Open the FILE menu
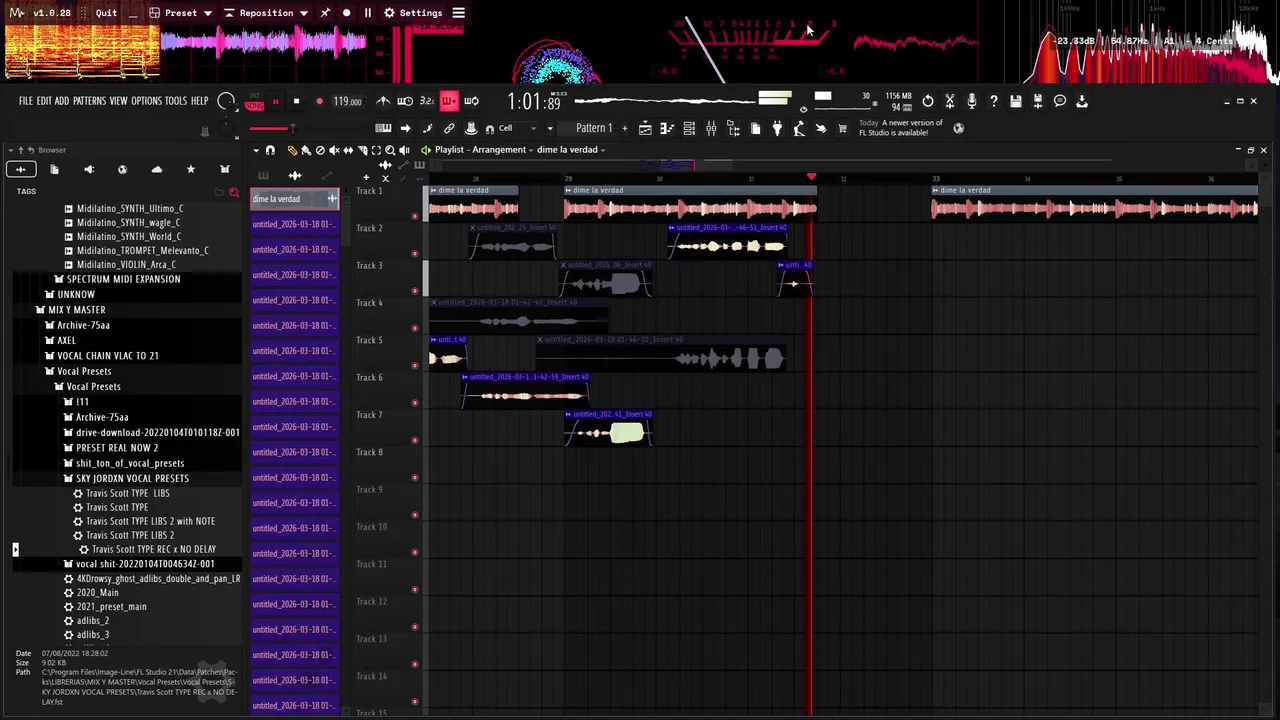The height and width of the screenshot is (720, 1280). click(x=26, y=101)
